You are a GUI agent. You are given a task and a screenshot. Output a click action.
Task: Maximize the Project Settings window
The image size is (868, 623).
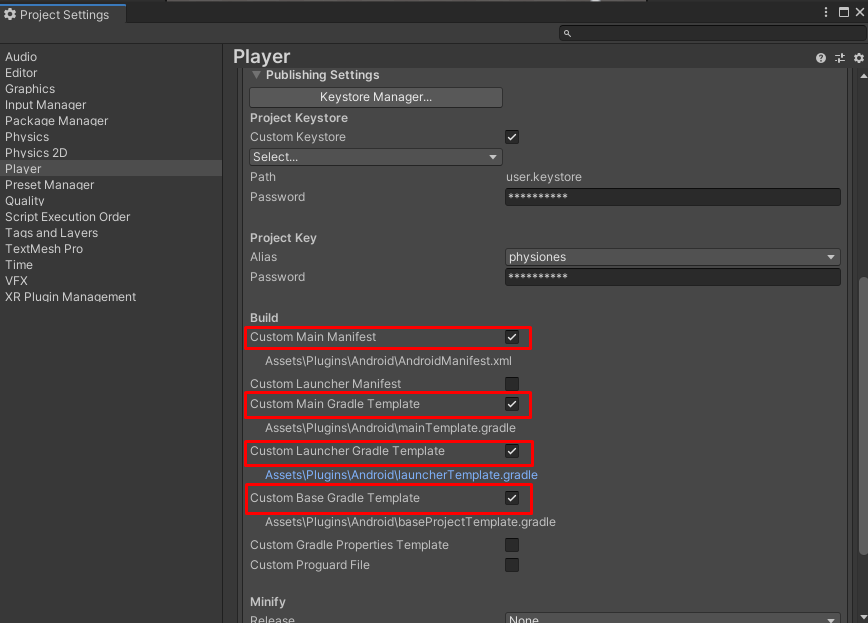844,12
